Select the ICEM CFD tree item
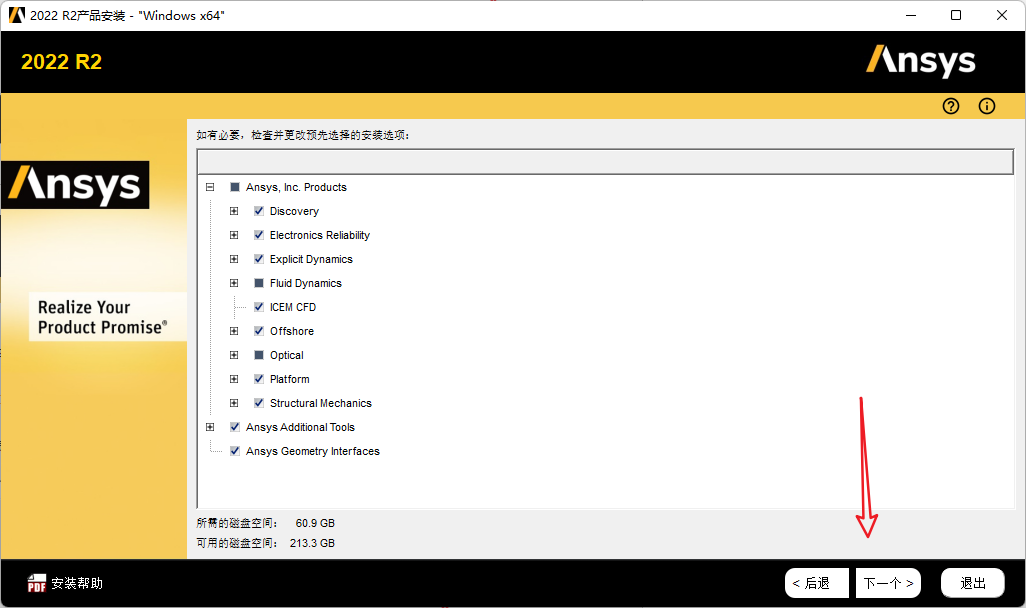This screenshot has height=608, width=1026. point(292,307)
